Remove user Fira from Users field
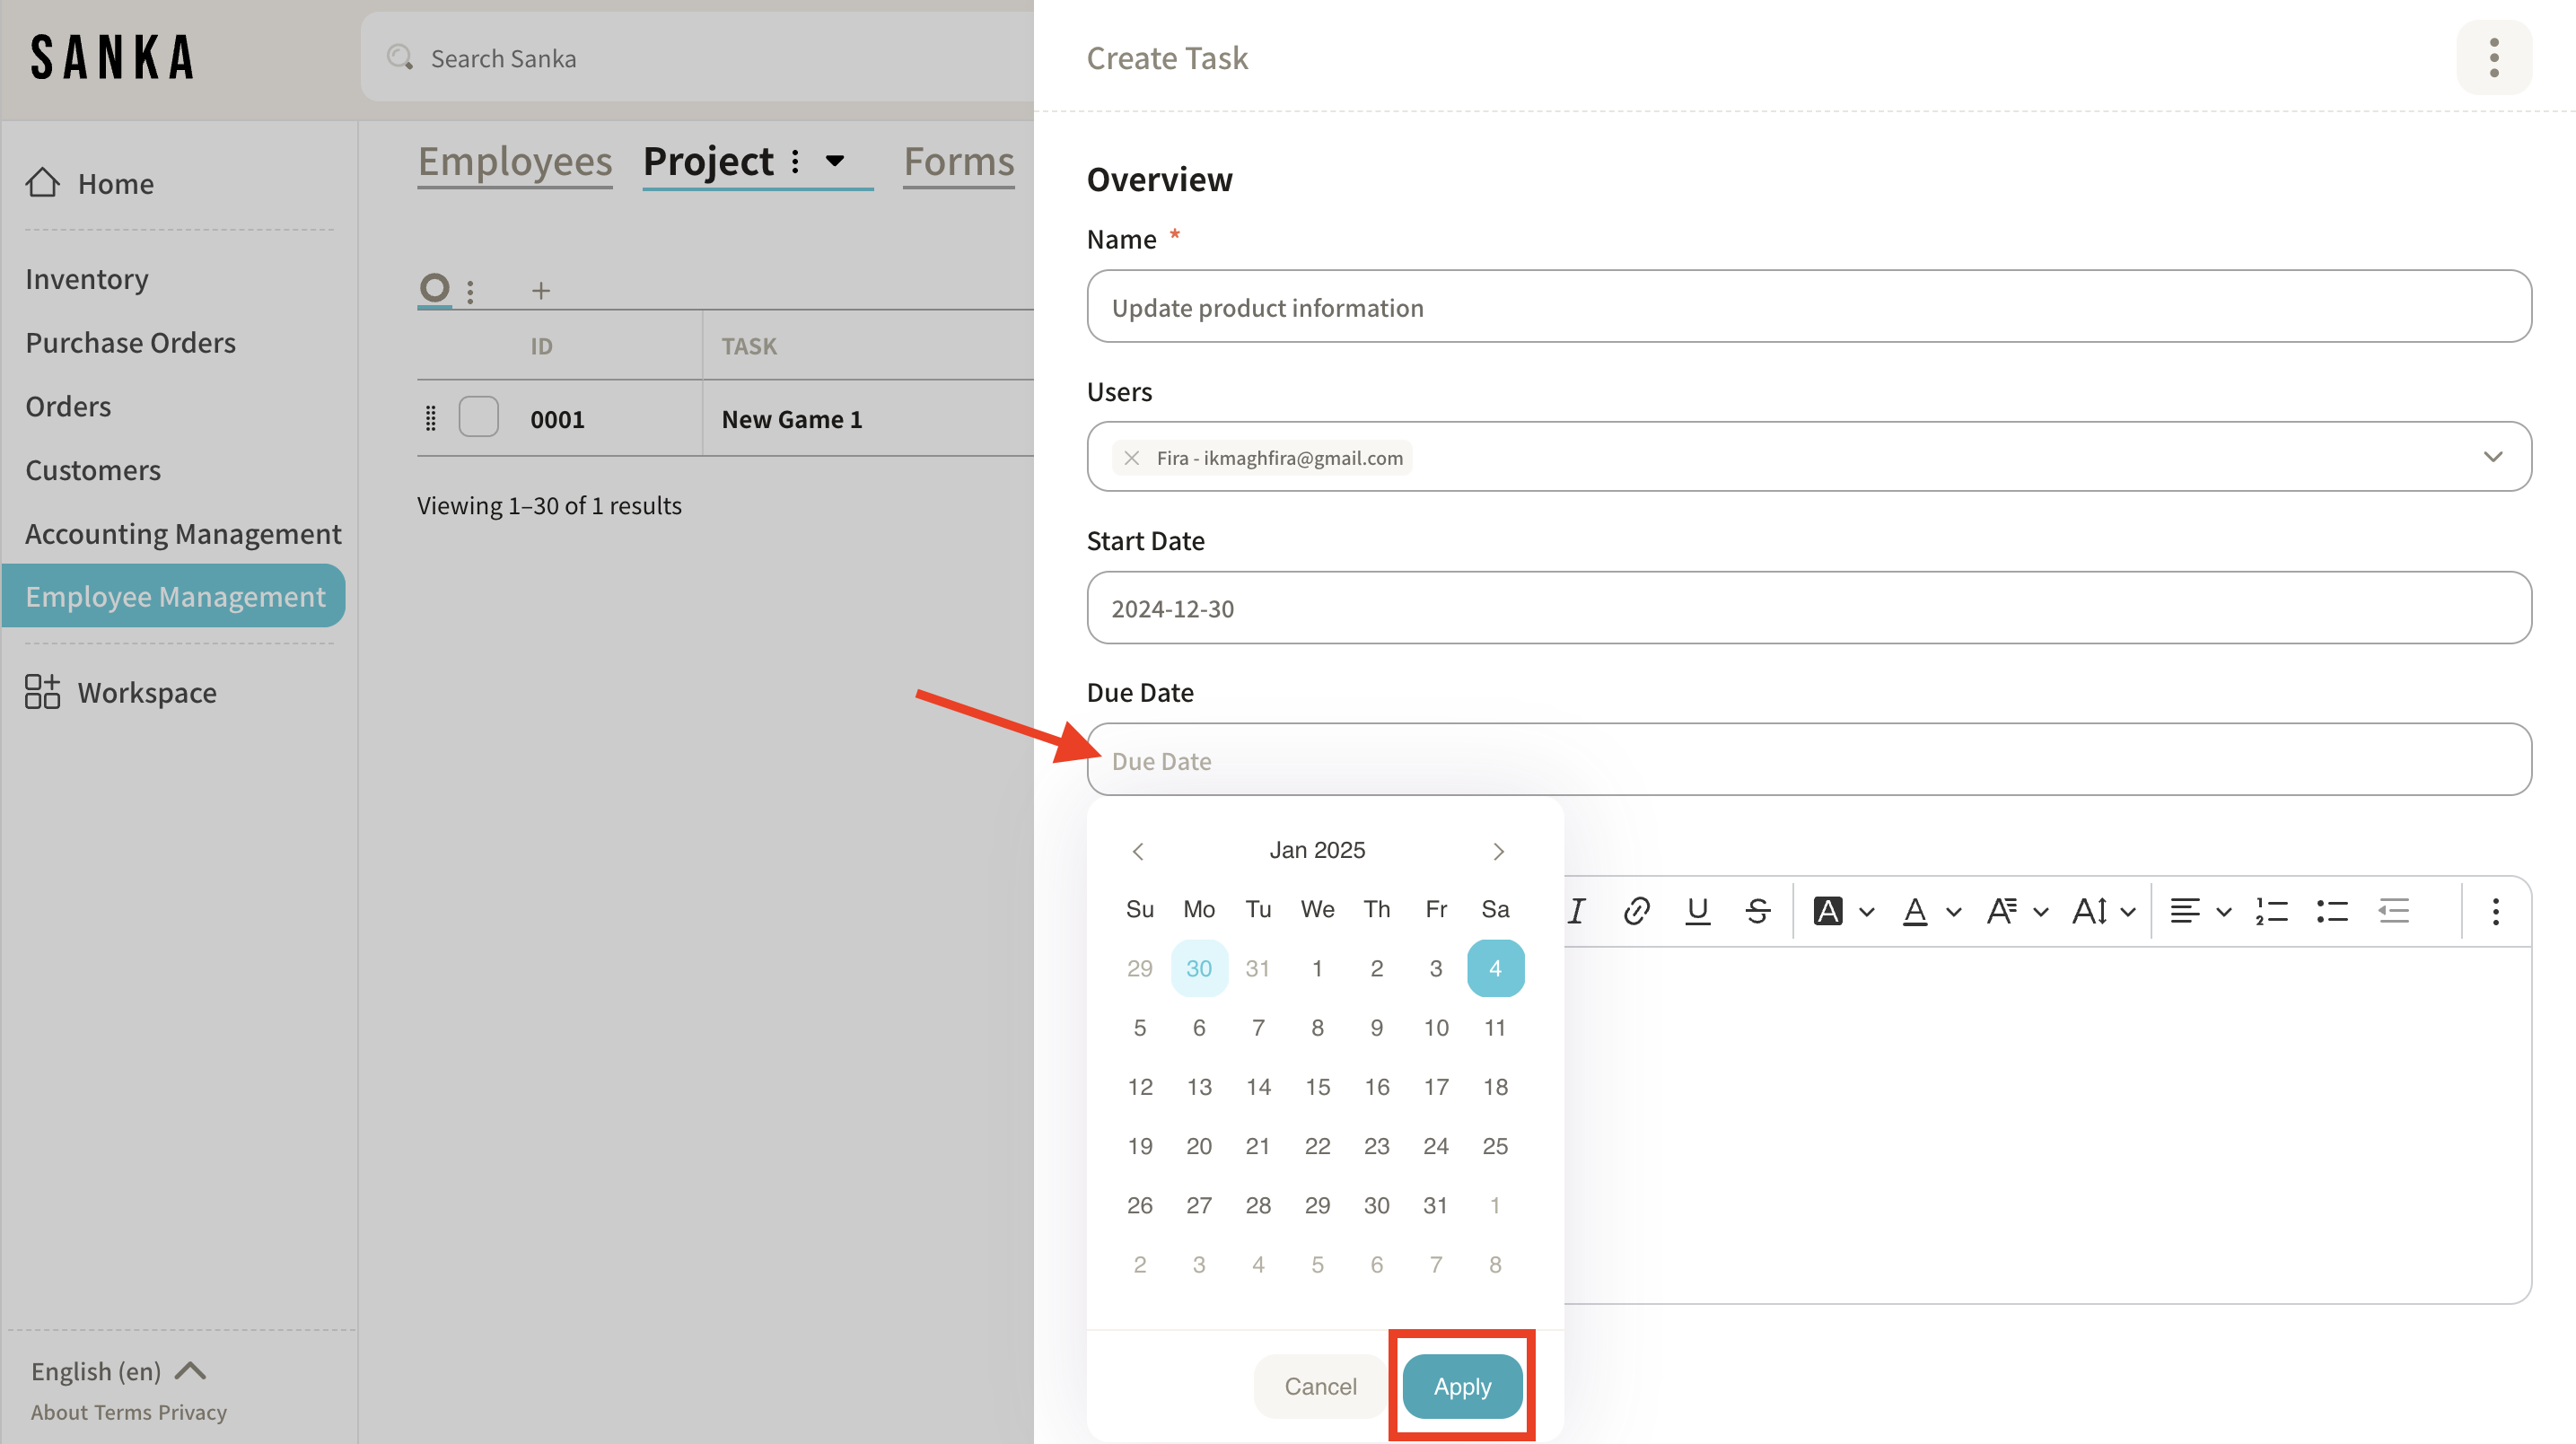Image resolution: width=2576 pixels, height=1444 pixels. (x=1131, y=458)
